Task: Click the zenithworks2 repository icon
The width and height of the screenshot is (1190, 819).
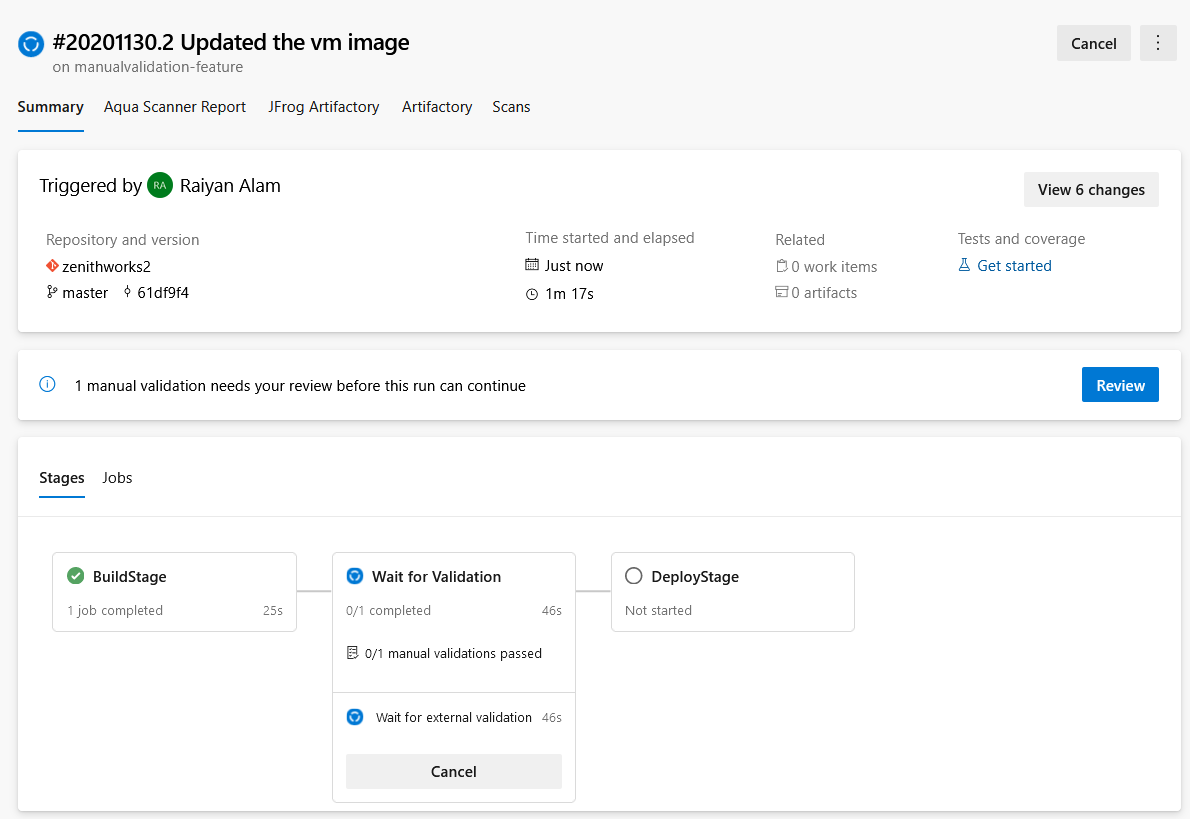Action: pyautogui.click(x=53, y=266)
